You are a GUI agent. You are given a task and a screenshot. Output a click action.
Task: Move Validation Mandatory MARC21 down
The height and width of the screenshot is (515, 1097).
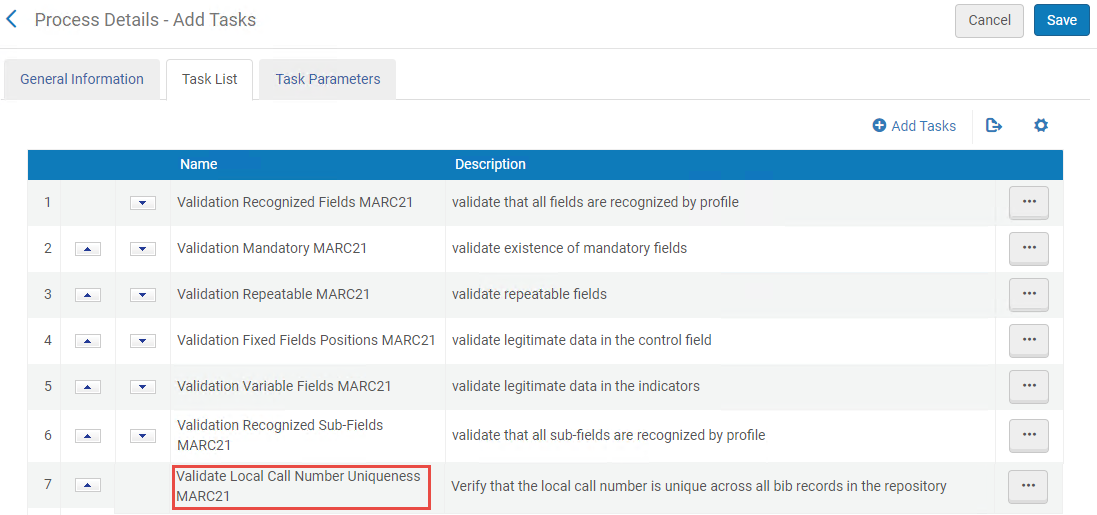pos(143,248)
